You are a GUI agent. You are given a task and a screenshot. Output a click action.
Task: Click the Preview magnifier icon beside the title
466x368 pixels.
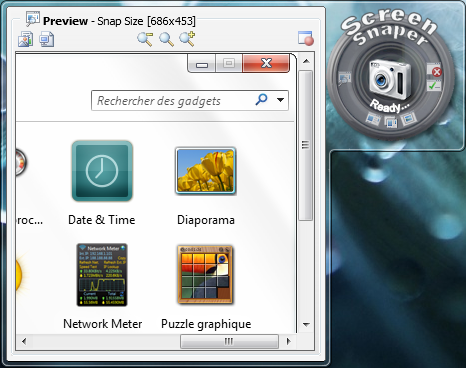pos(33,19)
